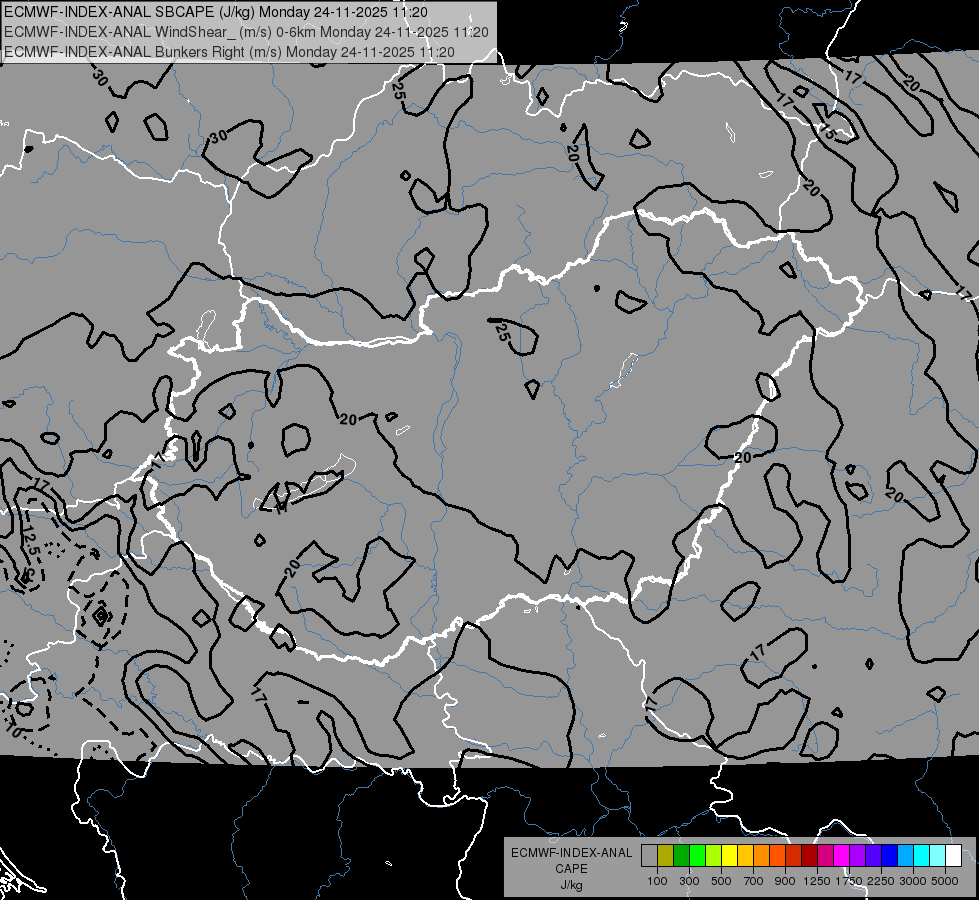
Task: Click the legend value 500
Action: click(x=721, y=881)
